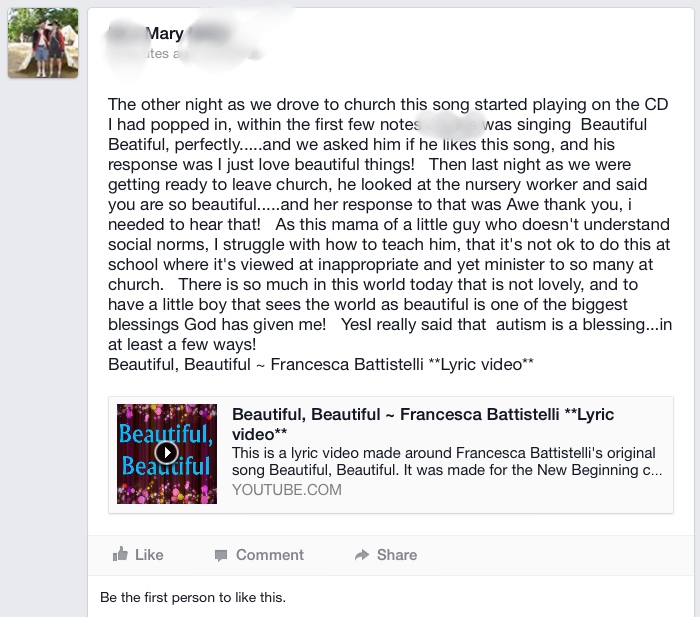The height and width of the screenshot is (617, 700).
Task: Click the Like button text
Action: click(x=149, y=555)
